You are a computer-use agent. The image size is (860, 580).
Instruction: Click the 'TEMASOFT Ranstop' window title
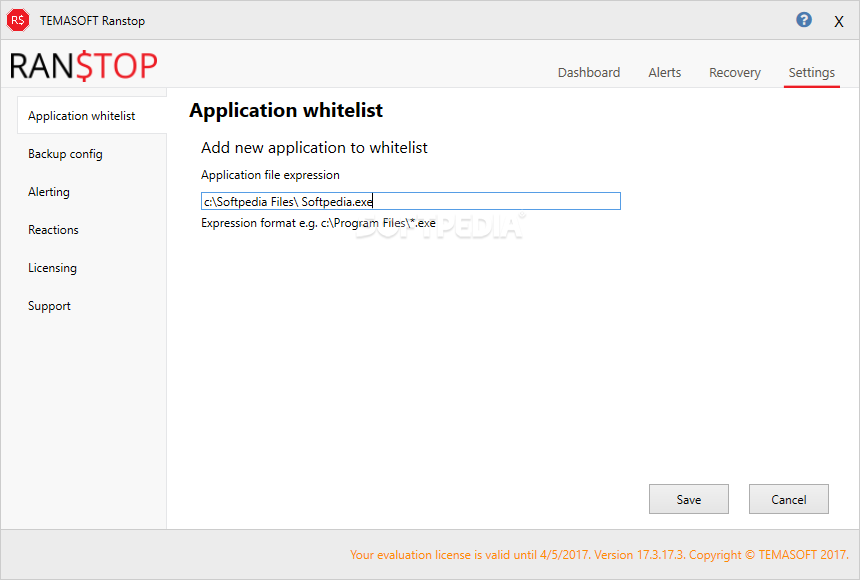[x=92, y=21]
